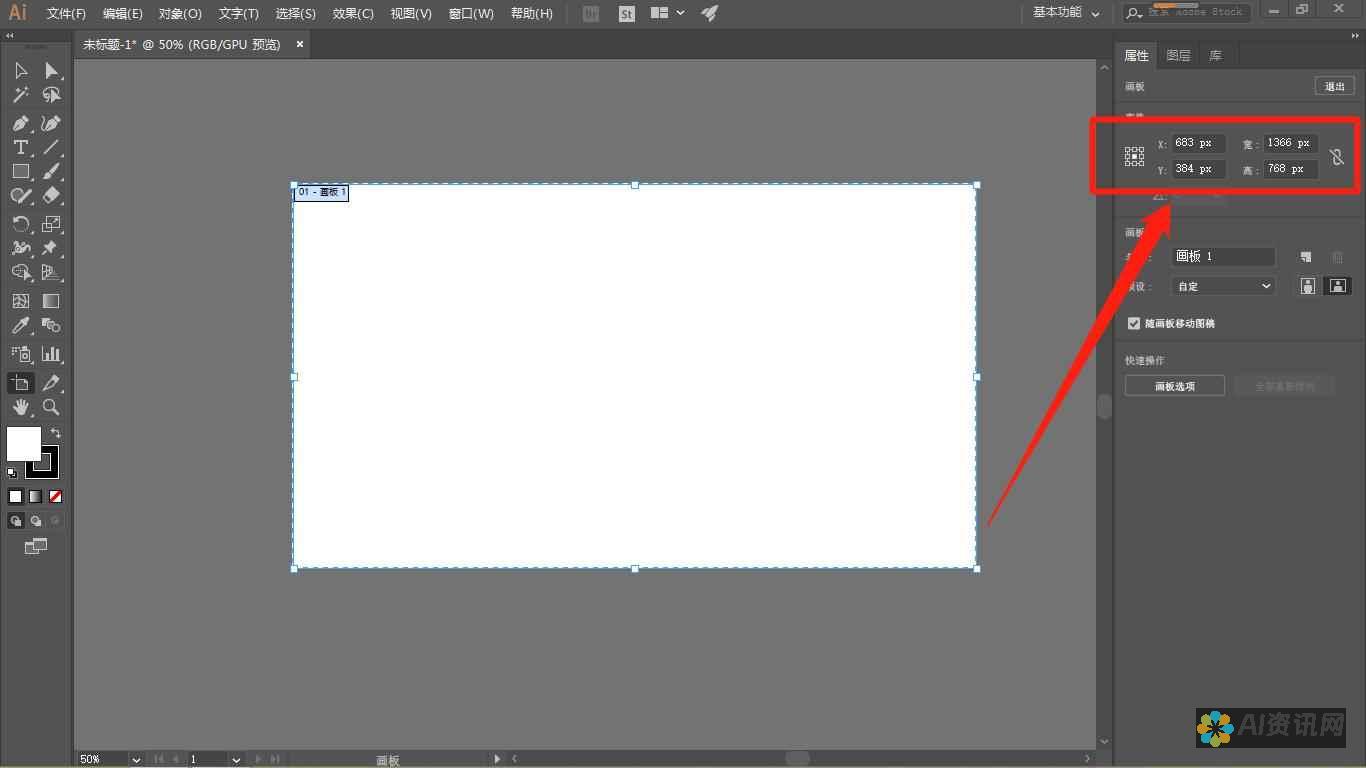This screenshot has width=1366, height=768.
Task: Open the 自定 preset dropdown
Action: [1223, 286]
